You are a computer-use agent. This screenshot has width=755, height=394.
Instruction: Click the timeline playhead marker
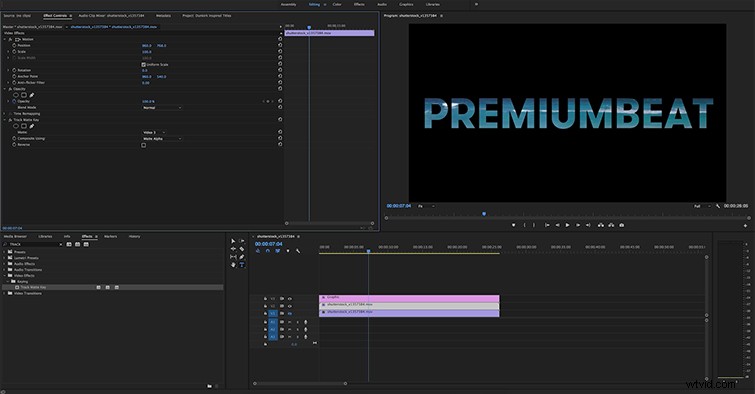pos(368,251)
